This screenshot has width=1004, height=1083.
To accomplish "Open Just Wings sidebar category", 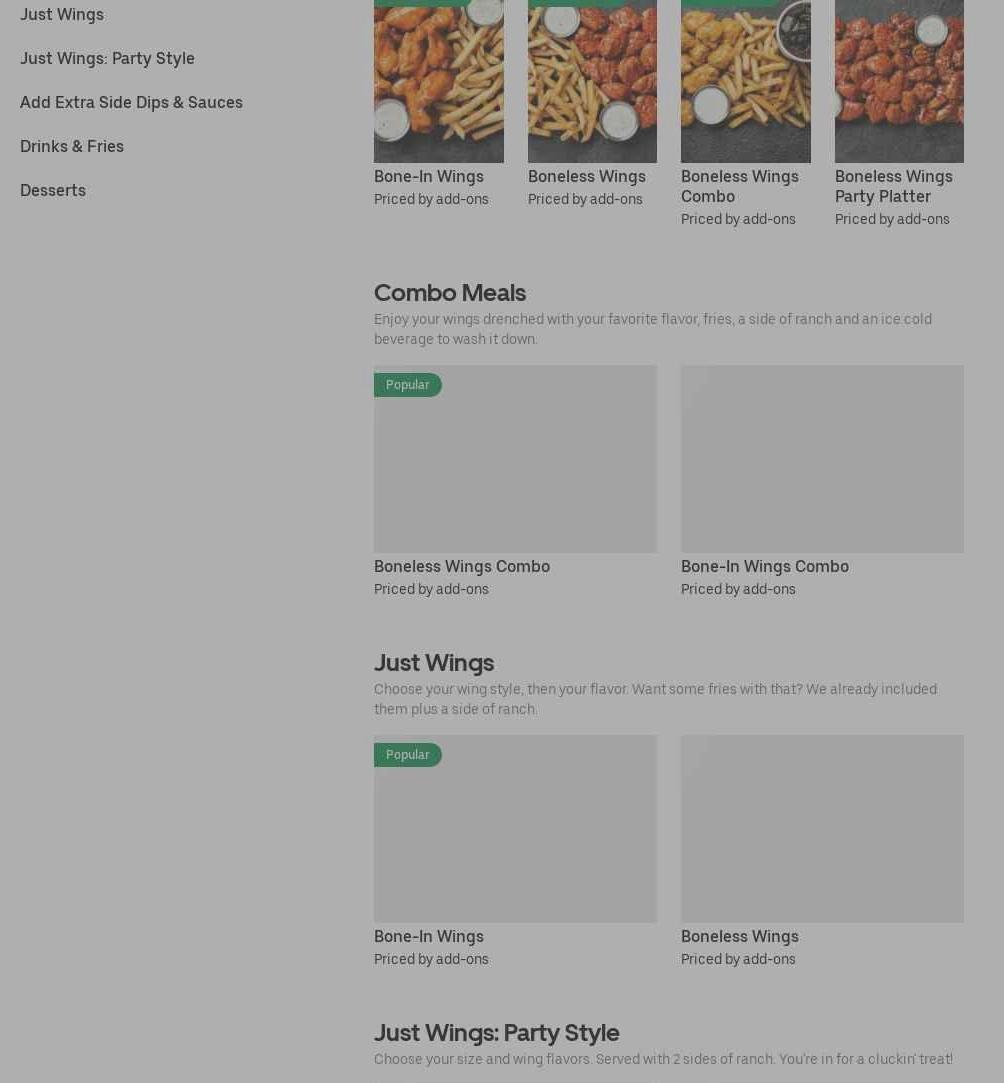I will 61,15.
